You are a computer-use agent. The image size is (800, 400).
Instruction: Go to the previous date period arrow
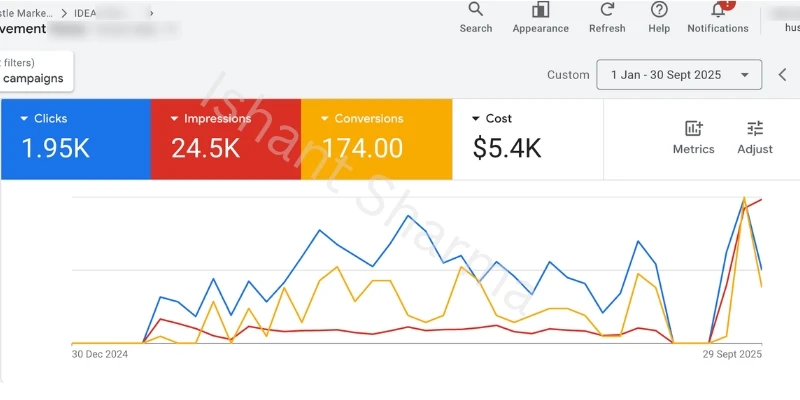point(783,75)
